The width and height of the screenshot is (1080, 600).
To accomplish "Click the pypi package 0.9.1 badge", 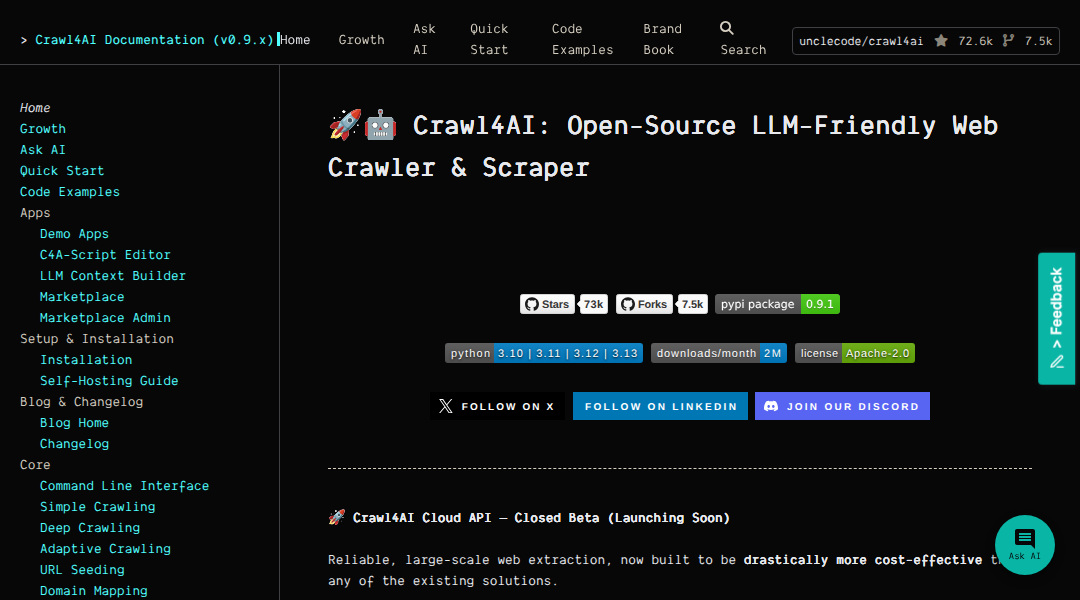I will tap(777, 304).
